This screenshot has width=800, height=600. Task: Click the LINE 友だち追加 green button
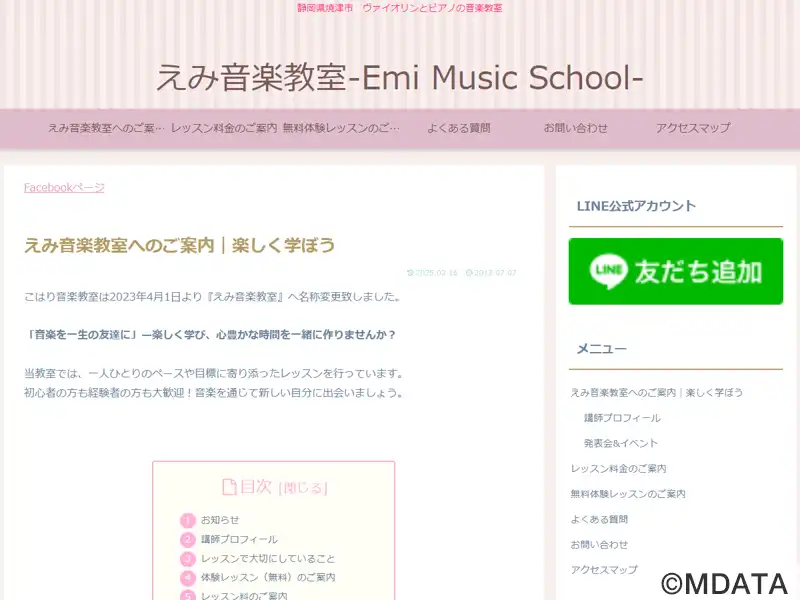coord(676,271)
